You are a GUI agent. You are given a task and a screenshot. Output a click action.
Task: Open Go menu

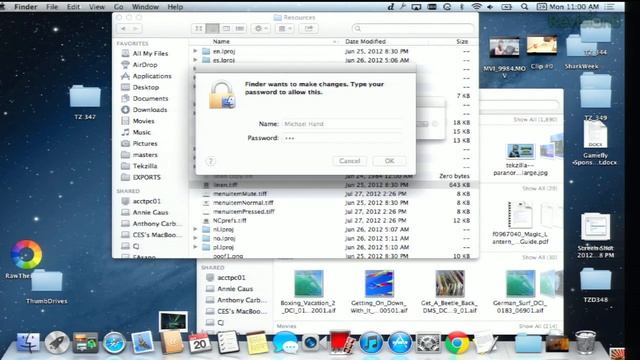coord(118,7)
